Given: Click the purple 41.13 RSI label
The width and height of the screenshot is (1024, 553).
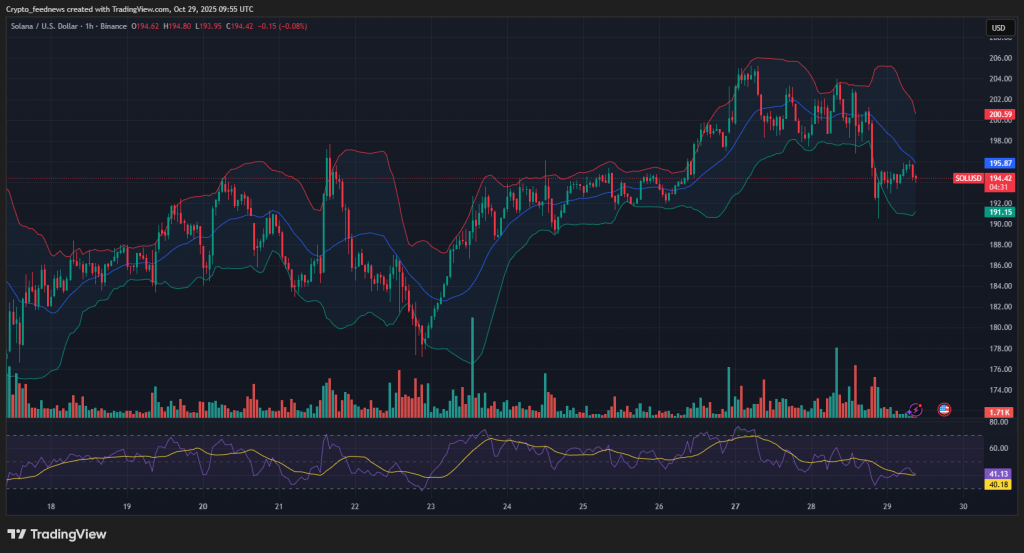Looking at the screenshot, I should point(999,474).
